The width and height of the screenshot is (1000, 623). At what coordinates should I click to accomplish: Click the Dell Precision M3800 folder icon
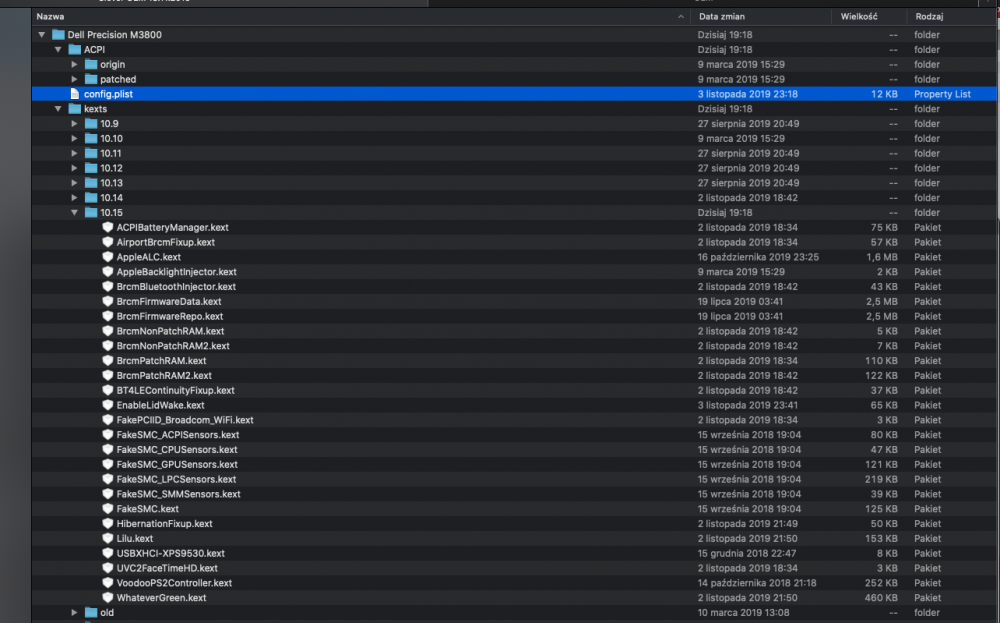tap(59, 34)
